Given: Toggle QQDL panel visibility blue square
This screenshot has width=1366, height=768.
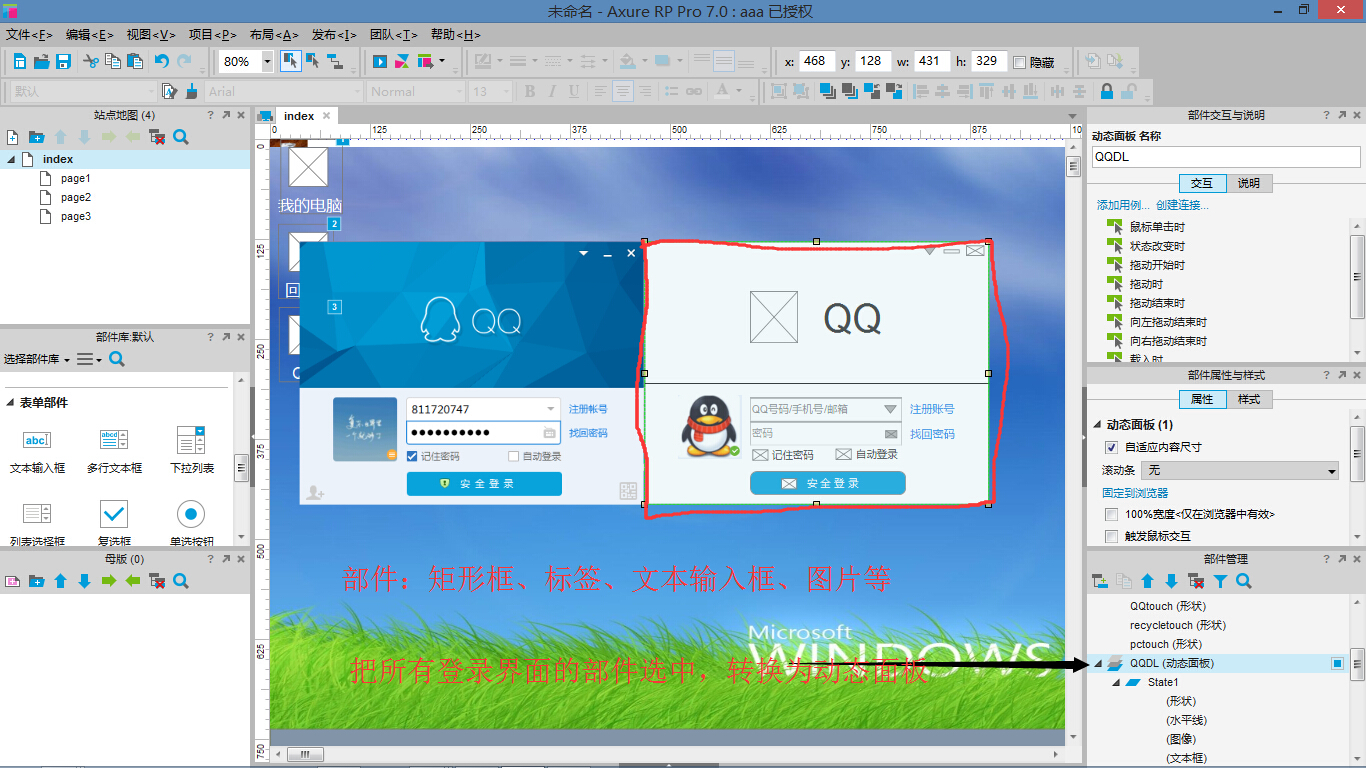Looking at the screenshot, I should point(1338,663).
